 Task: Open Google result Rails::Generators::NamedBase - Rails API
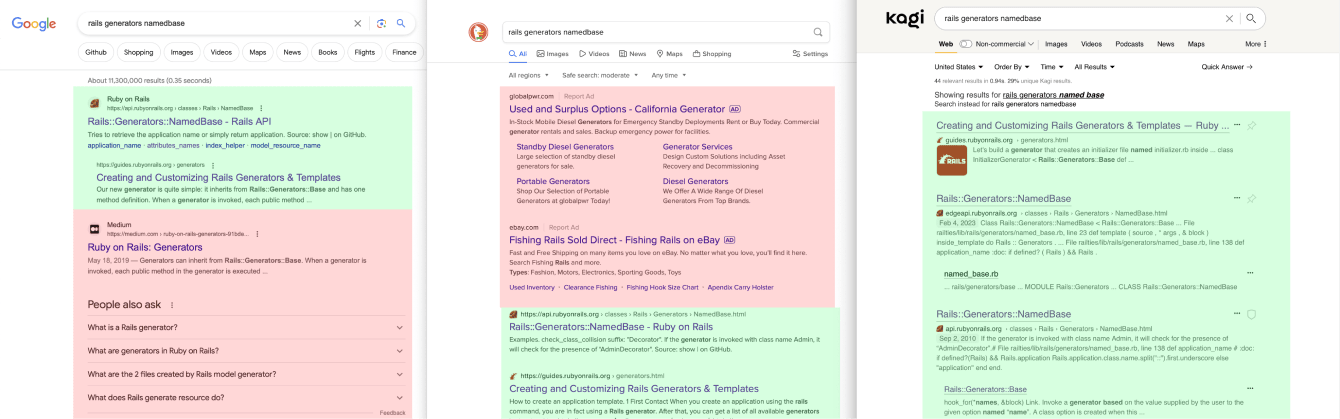[x=179, y=121]
